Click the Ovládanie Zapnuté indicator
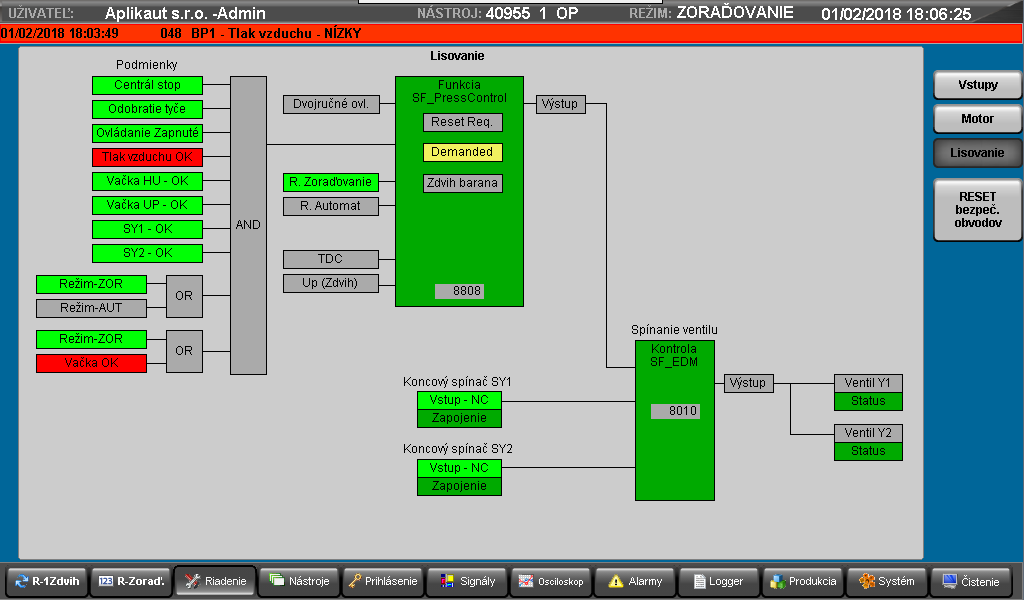1024x600 pixels. [x=148, y=133]
